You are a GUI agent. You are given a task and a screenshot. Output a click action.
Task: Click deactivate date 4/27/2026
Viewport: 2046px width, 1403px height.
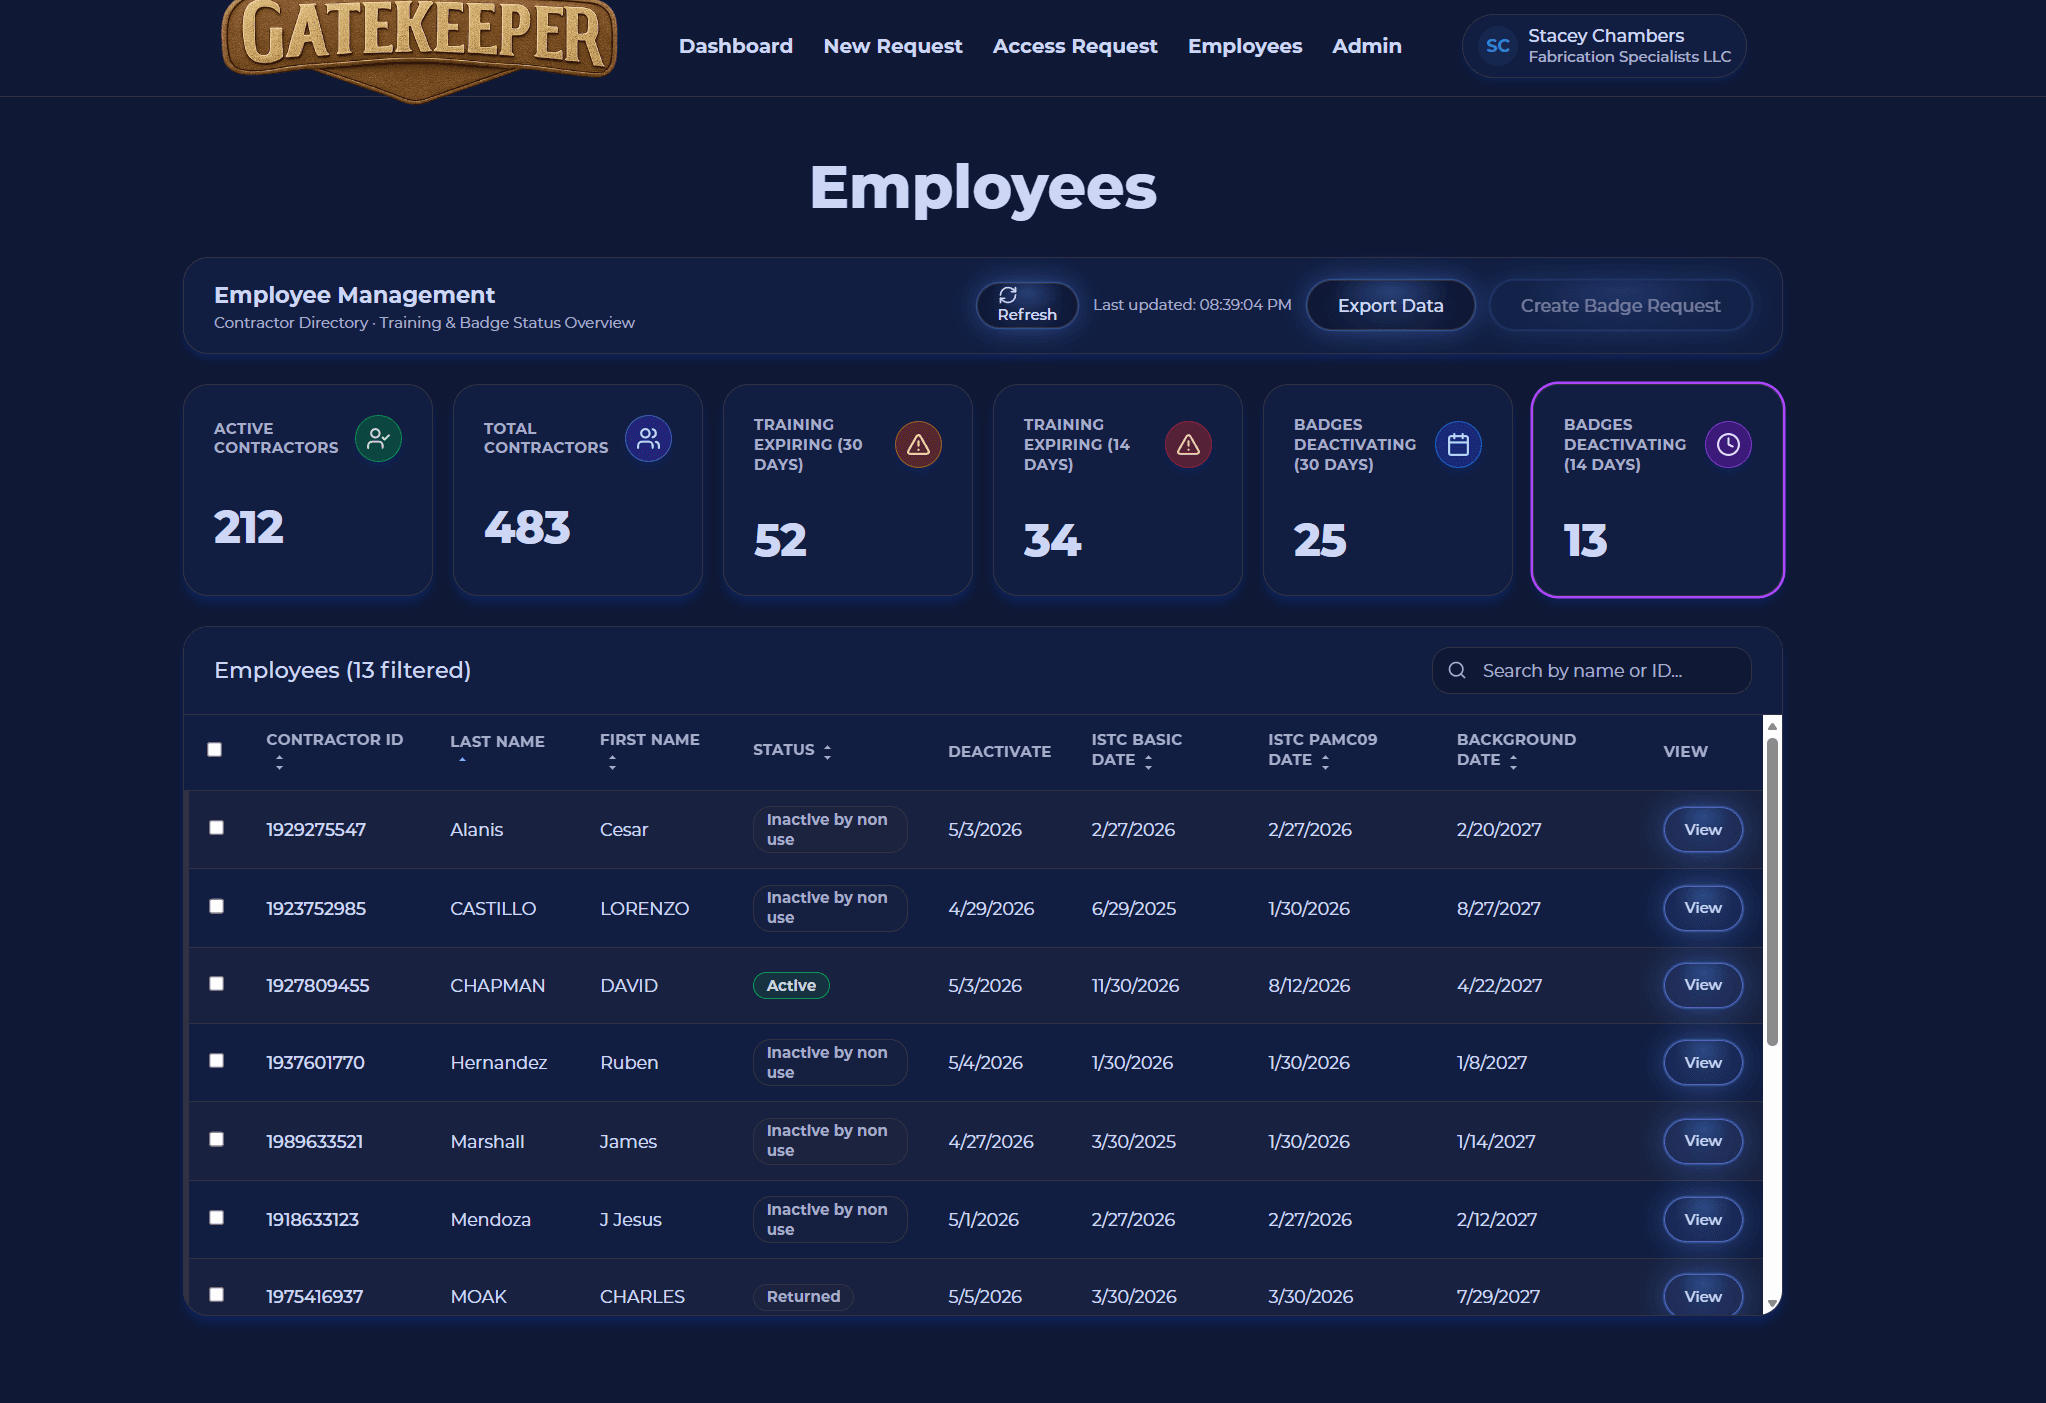point(991,1141)
